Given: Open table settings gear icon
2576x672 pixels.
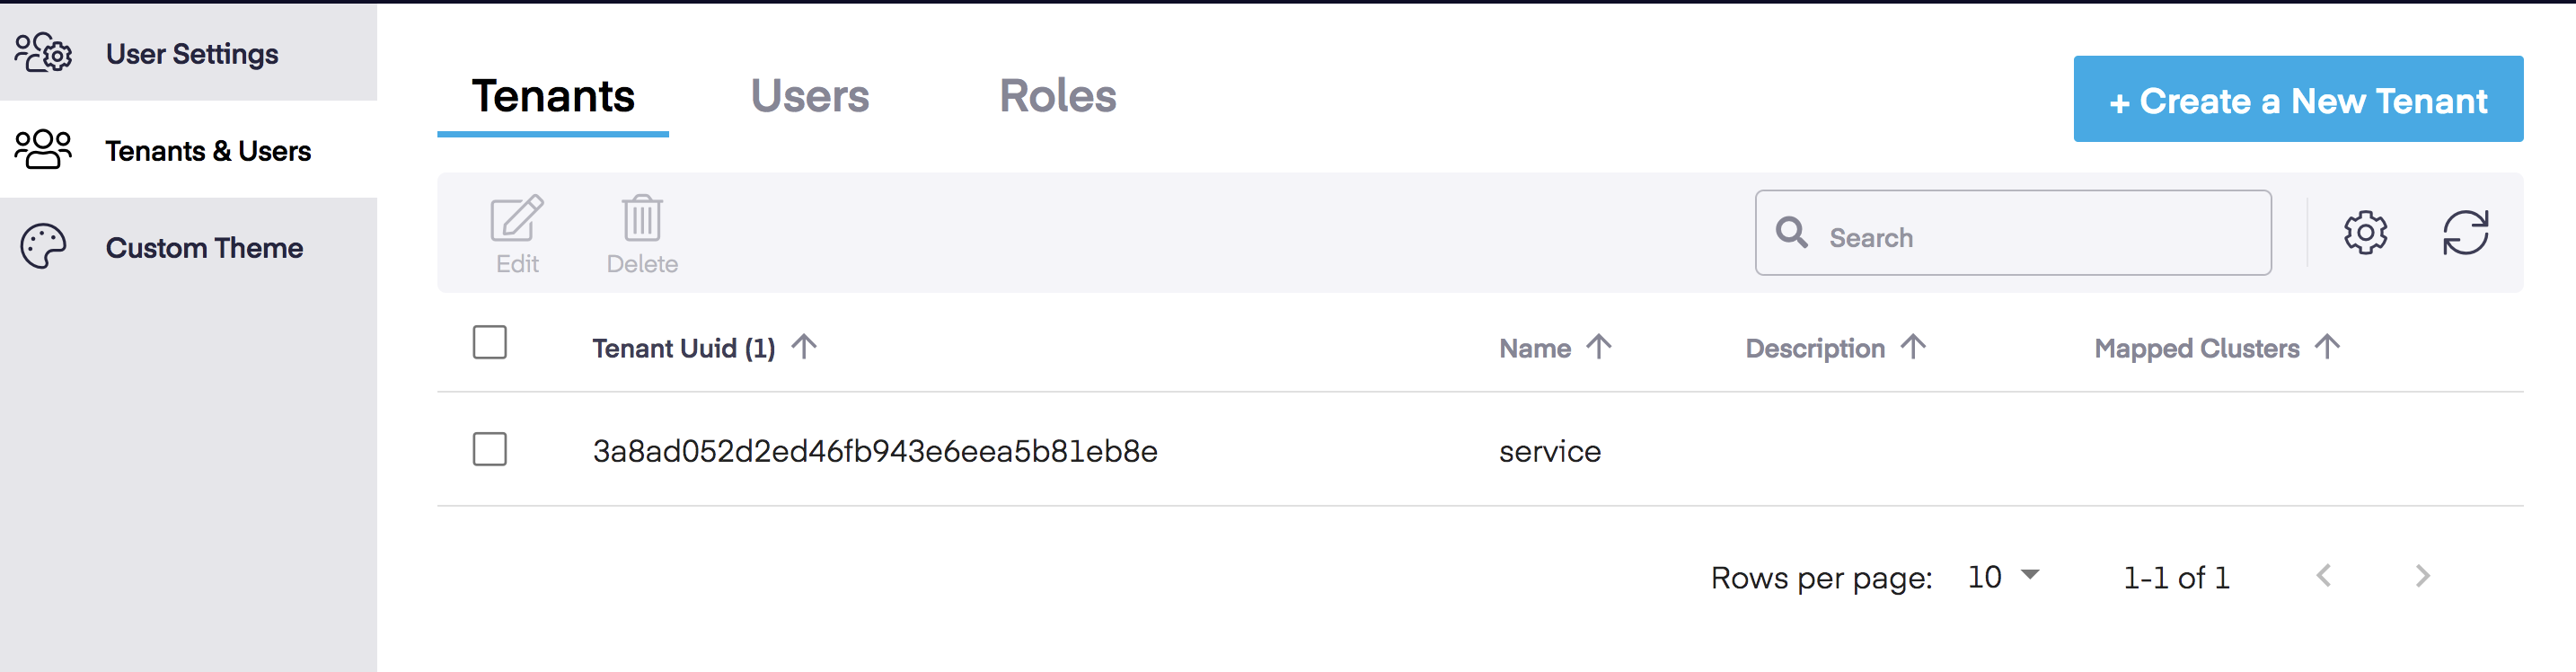Looking at the screenshot, I should pos(2365,233).
